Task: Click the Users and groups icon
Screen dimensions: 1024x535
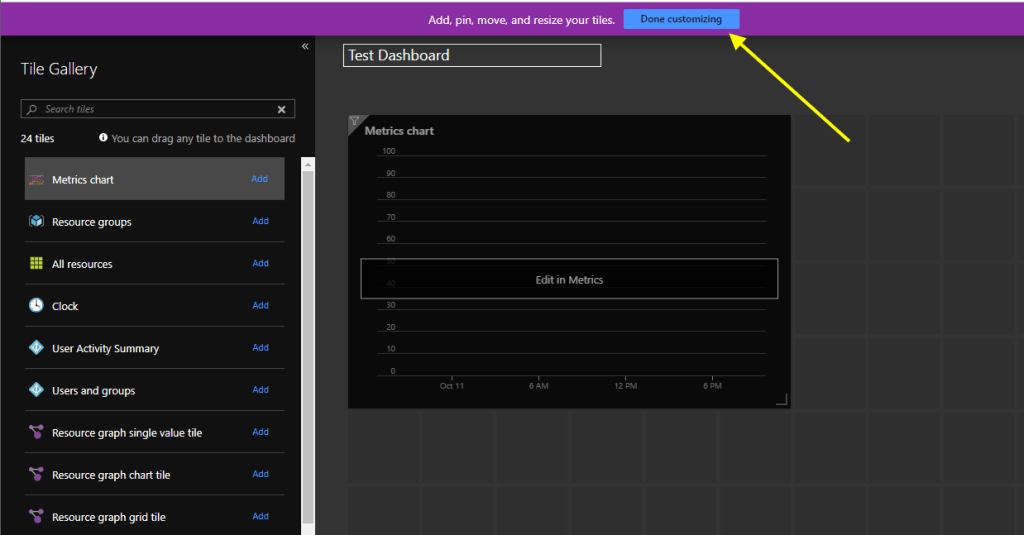Action: point(36,390)
